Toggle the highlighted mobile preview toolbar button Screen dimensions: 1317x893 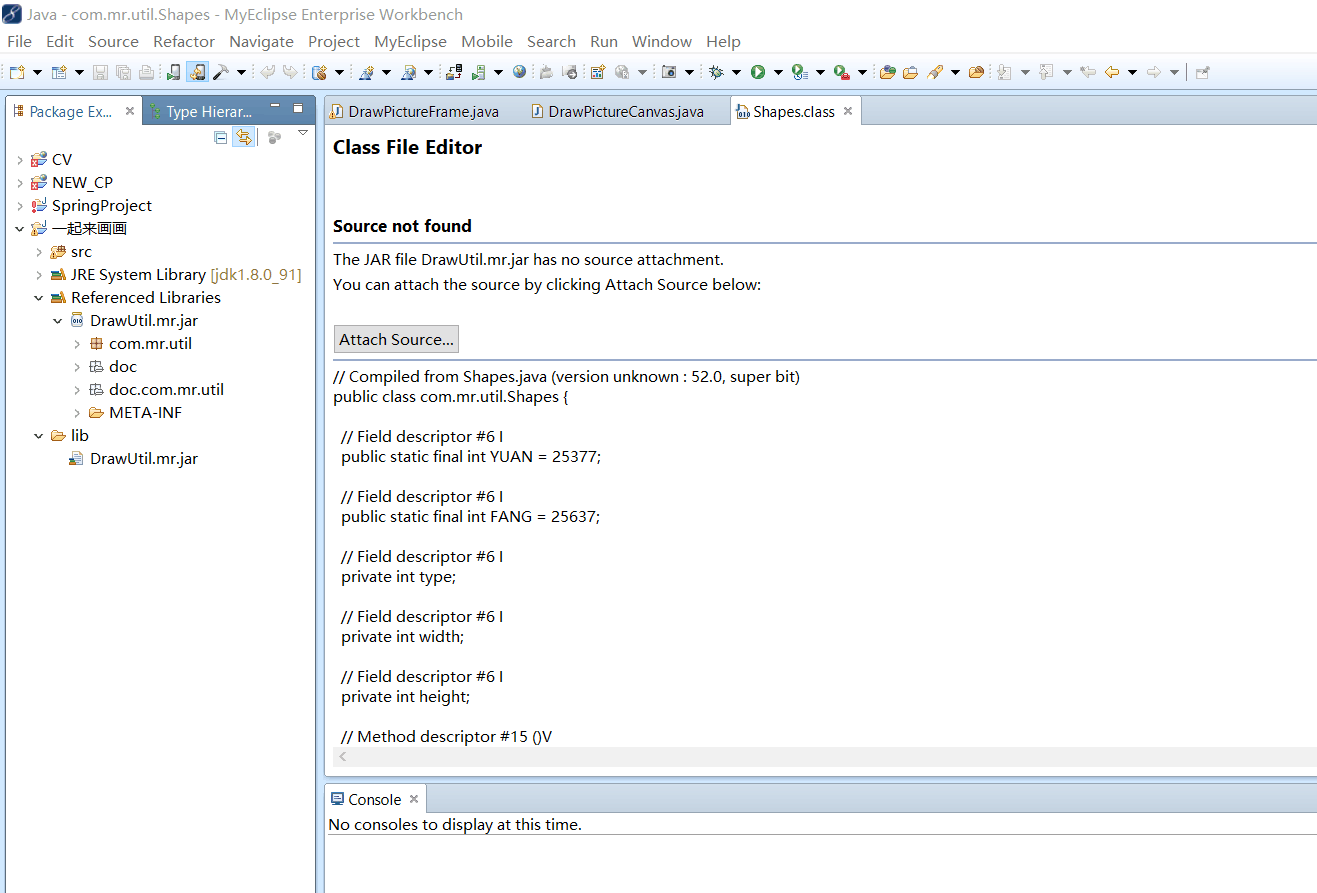(196, 72)
